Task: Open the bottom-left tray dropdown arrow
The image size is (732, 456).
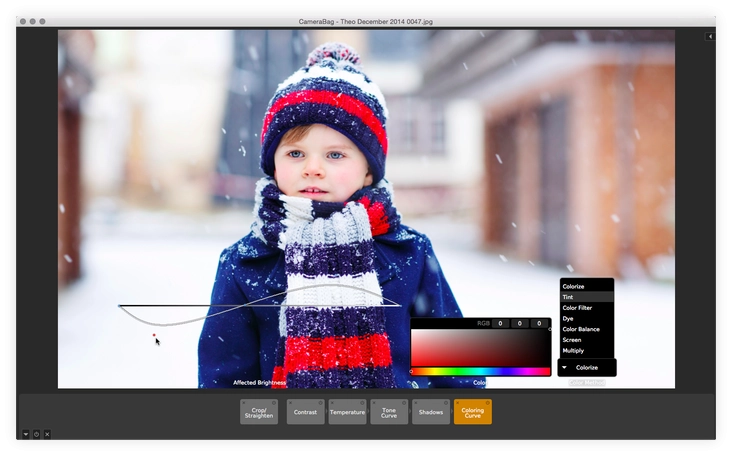Action: (26, 434)
